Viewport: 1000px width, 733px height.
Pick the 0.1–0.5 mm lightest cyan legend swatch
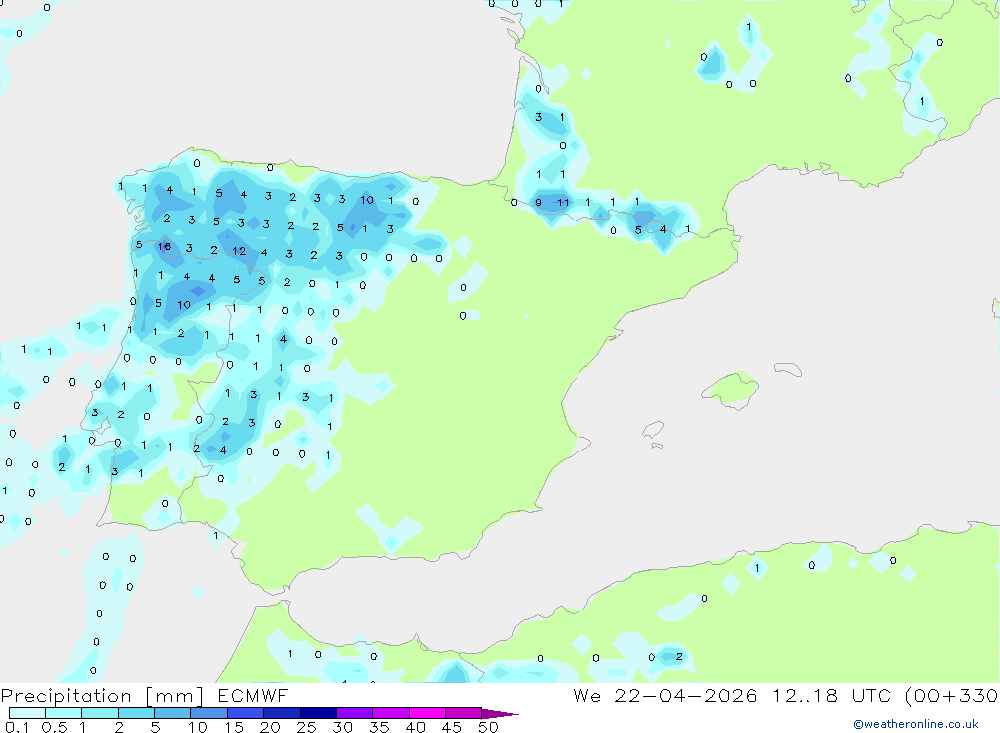(27, 713)
